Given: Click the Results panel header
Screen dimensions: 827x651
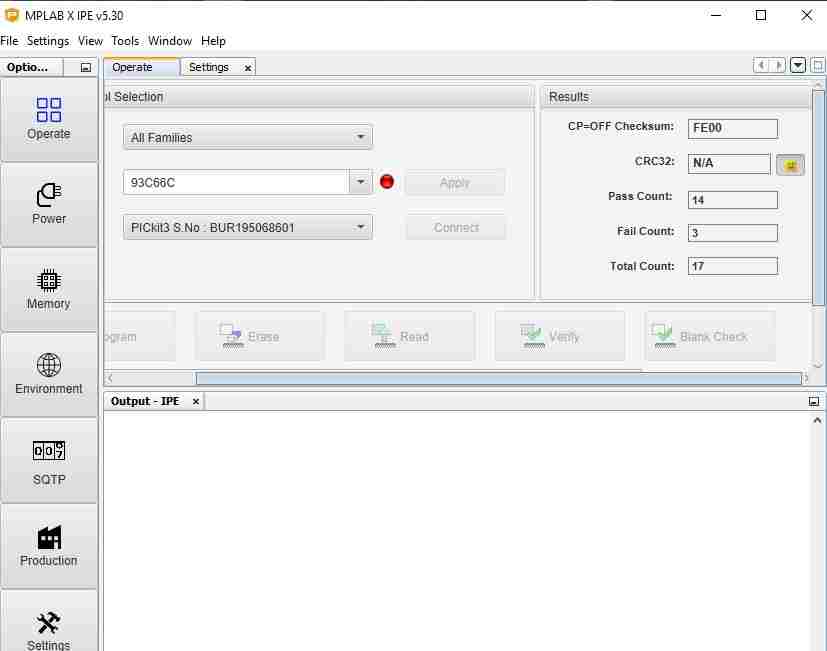Looking at the screenshot, I should pos(676,97).
